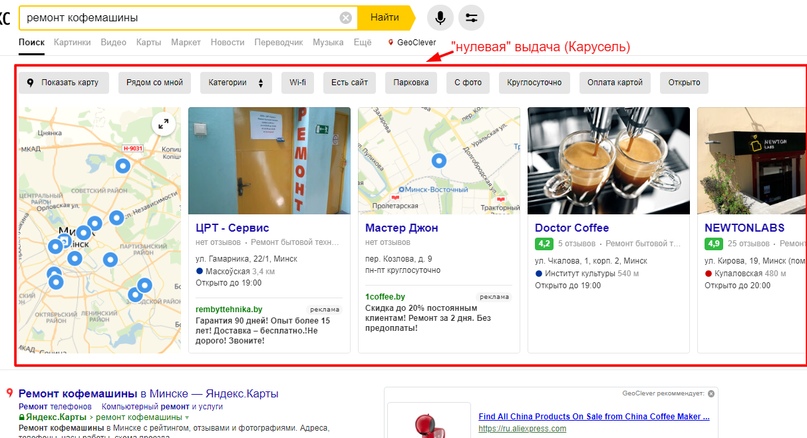Click the northernmost map pin near Н-9031
The width and height of the screenshot is (807, 438).
[122, 166]
